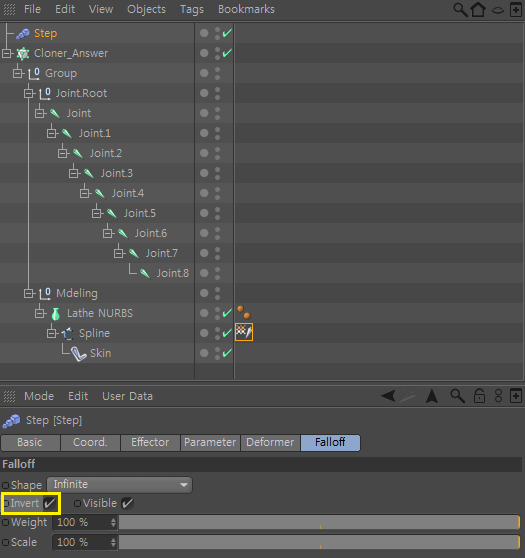The image size is (525, 558).
Task: Click the Mdeling null icon
Action: click(45, 294)
